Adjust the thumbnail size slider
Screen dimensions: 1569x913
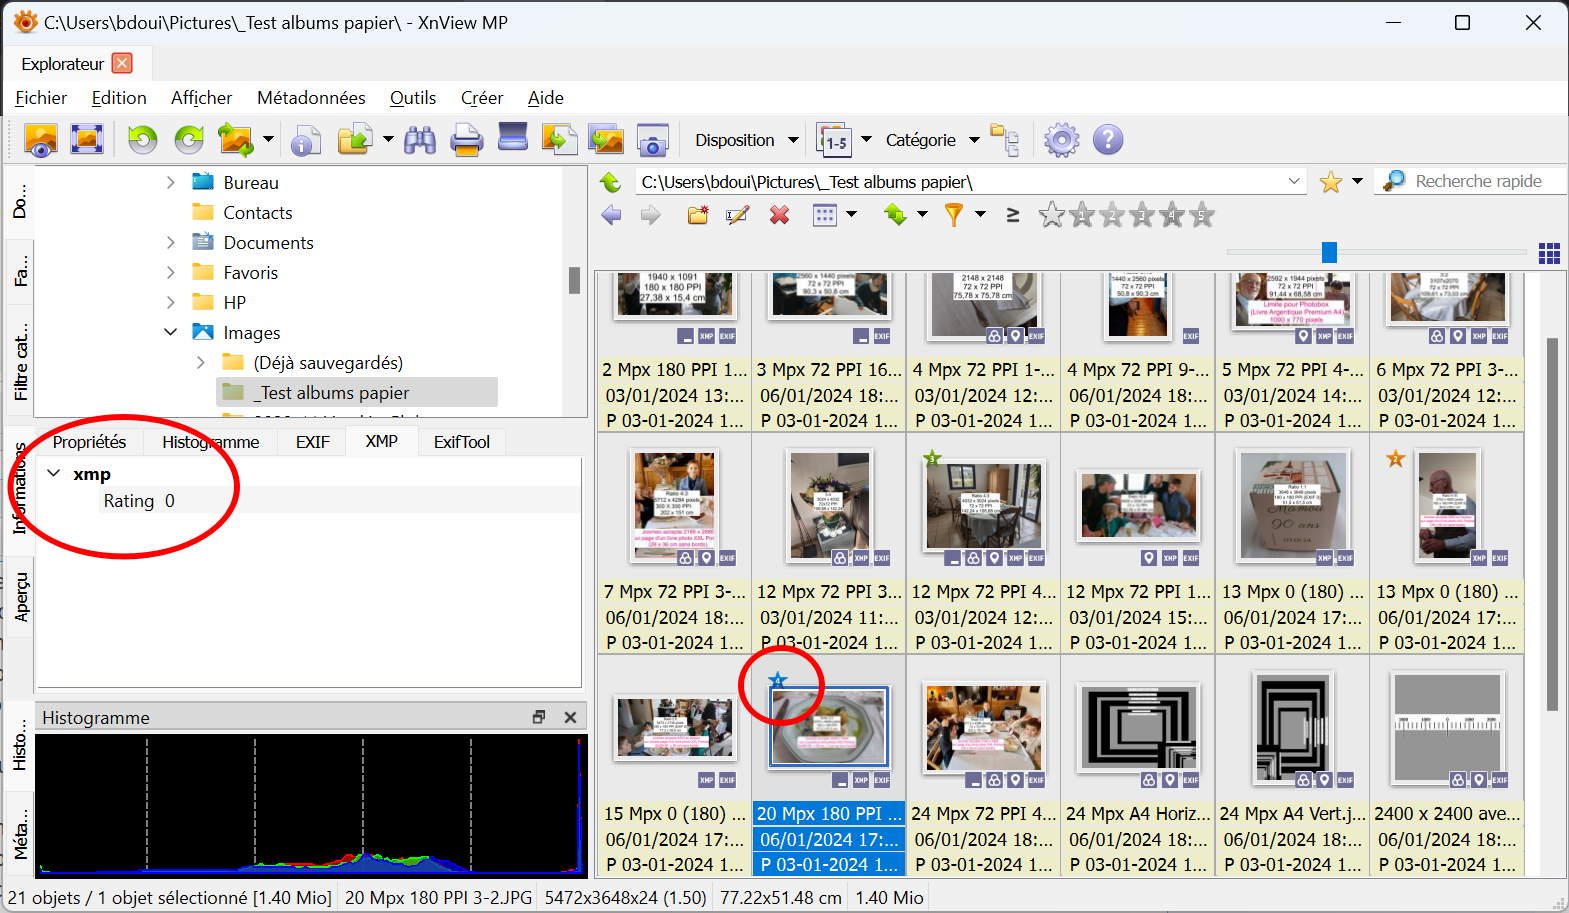[1328, 252]
